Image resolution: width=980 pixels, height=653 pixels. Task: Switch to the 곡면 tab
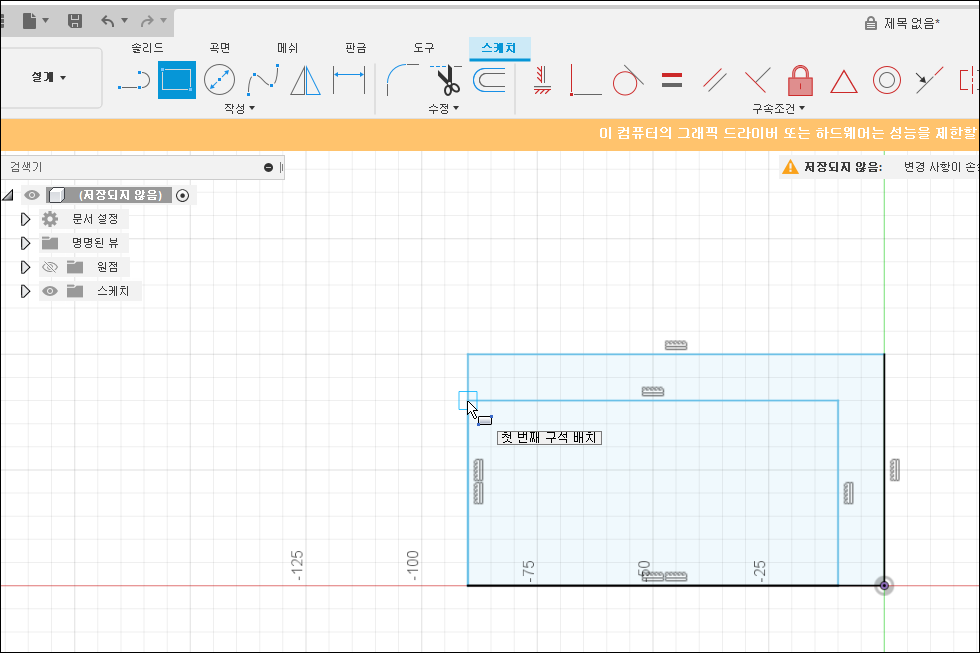click(x=220, y=47)
